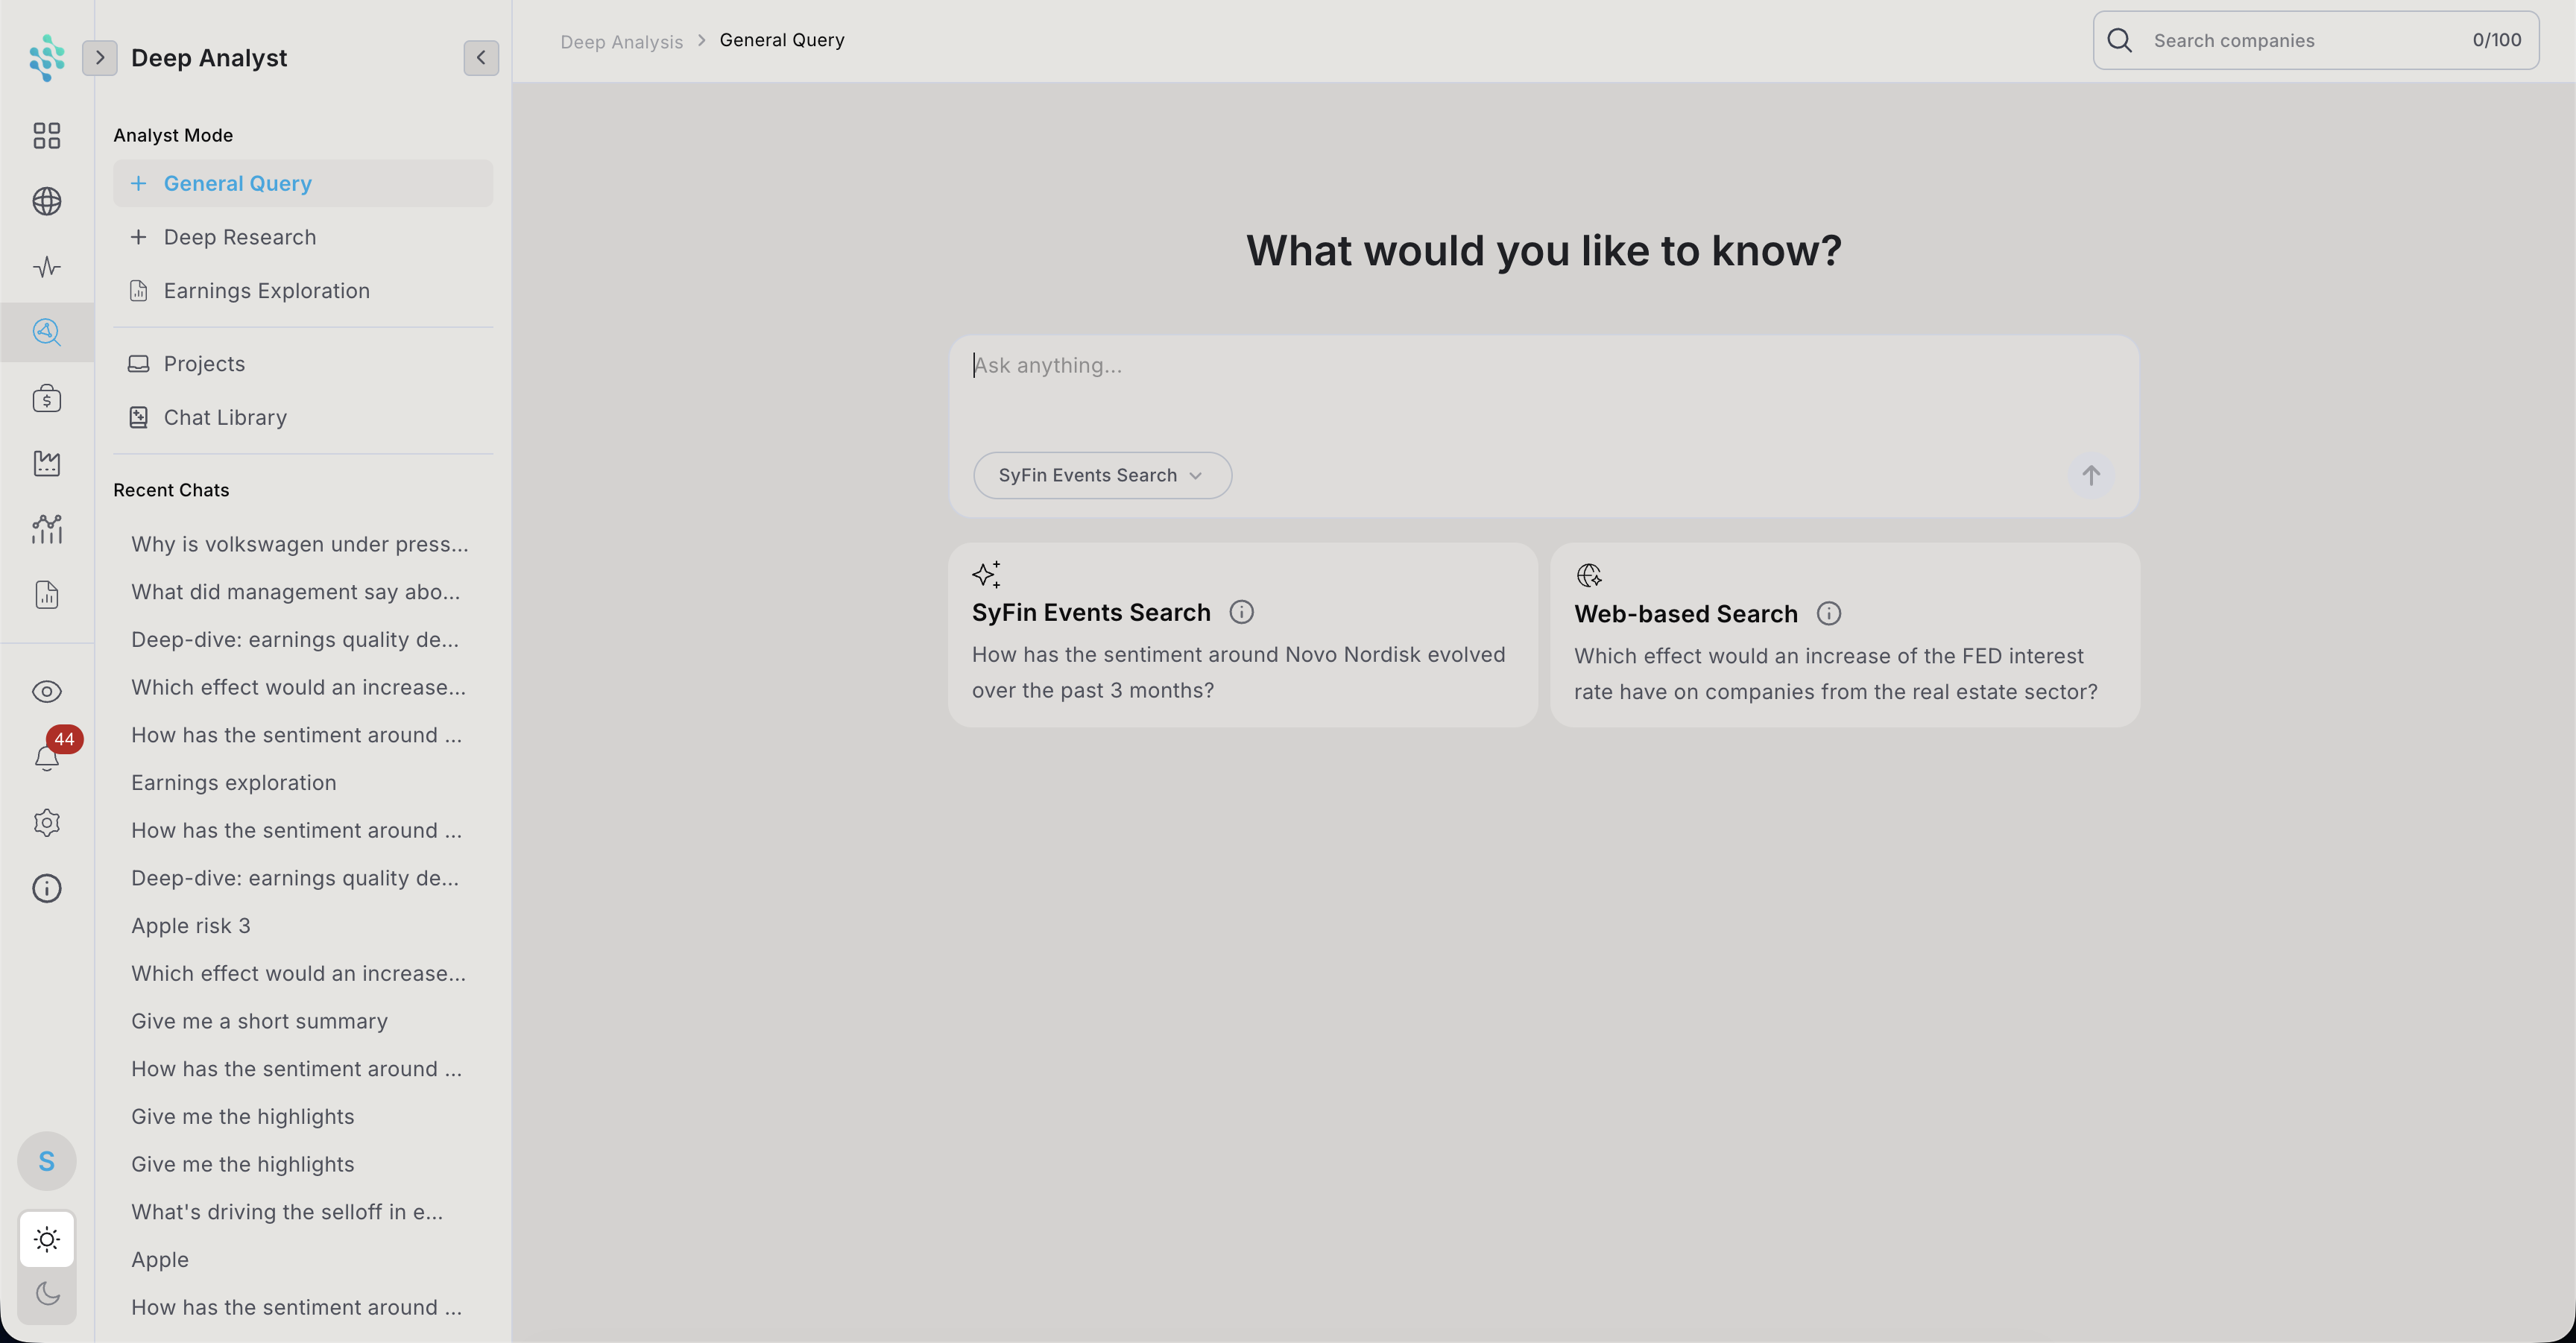The height and width of the screenshot is (1343, 2576).
Task: Expand the main navigation chevron
Action: [x=100, y=57]
